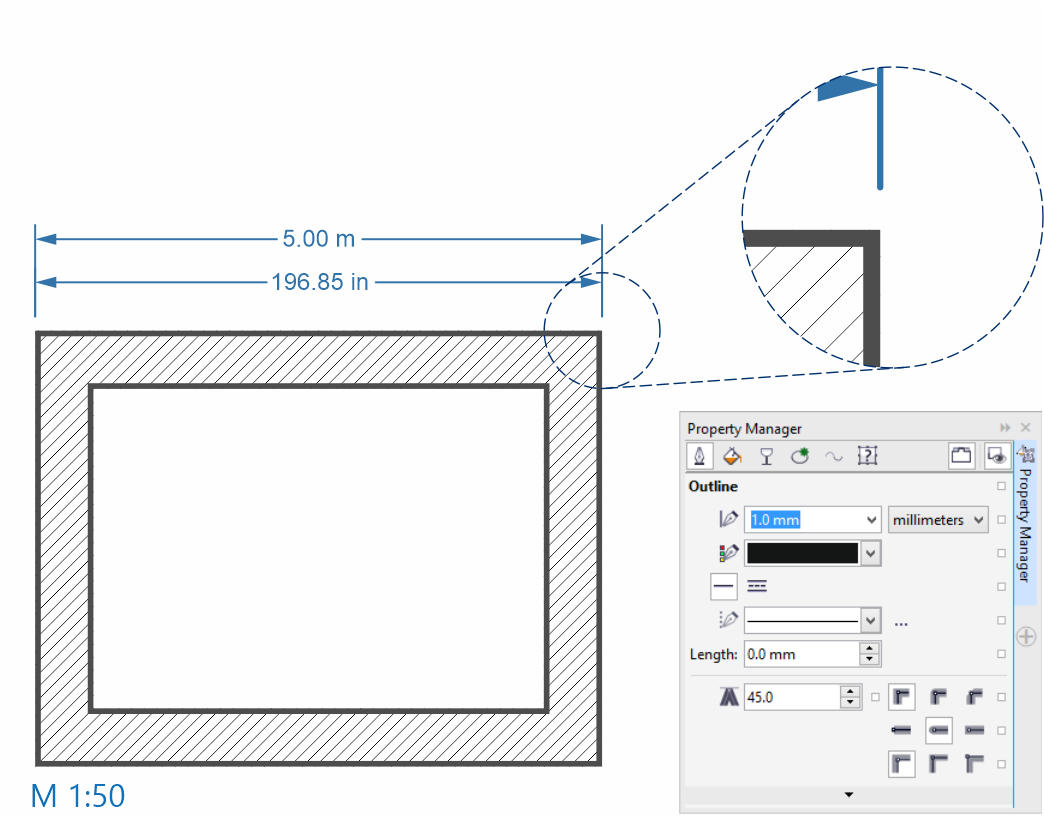
Task: Select the vertical Property Manager side tab
Action: (x=1025, y=522)
